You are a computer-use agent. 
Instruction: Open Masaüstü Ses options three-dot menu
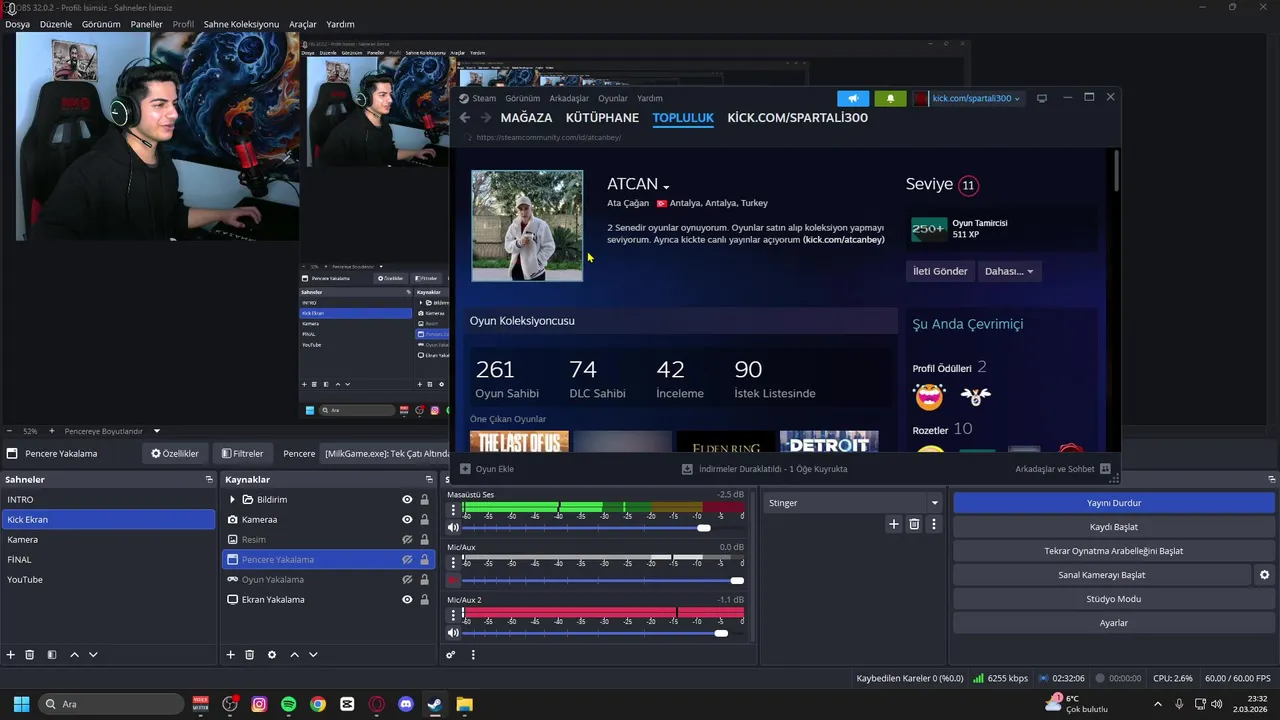tap(453, 509)
